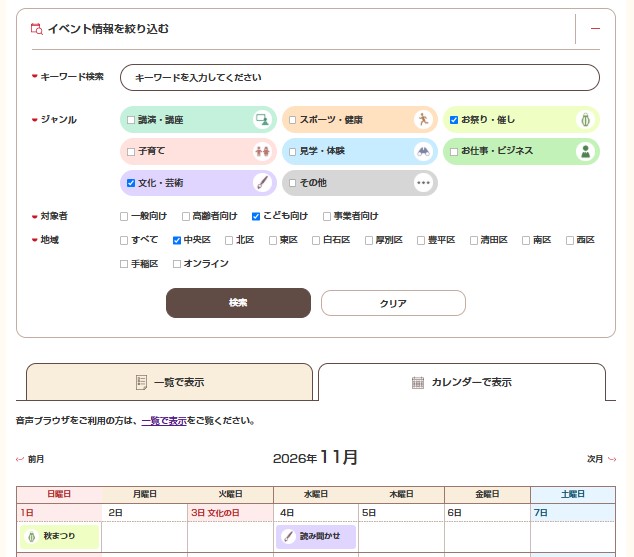This screenshot has height=557, width=634.
Task: Switch to the 一覧で表示 list tab
Action: tap(169, 382)
